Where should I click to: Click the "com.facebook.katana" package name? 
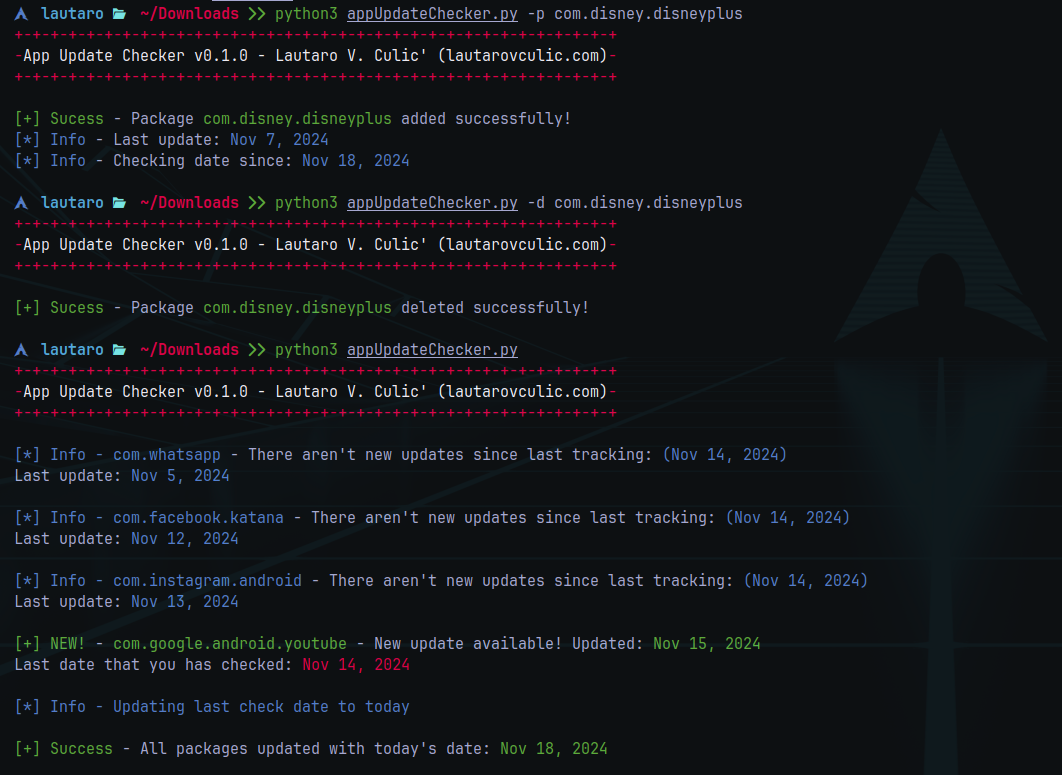198,518
